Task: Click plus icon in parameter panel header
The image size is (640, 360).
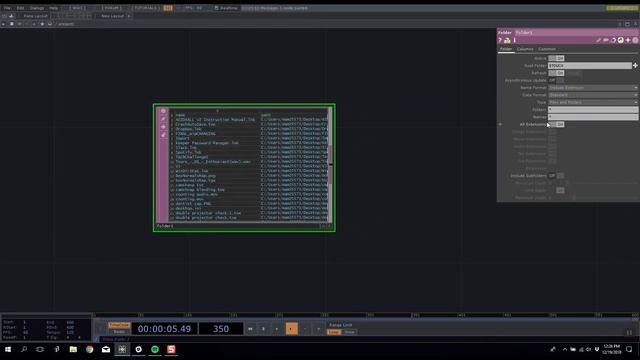Action: click(x=628, y=40)
